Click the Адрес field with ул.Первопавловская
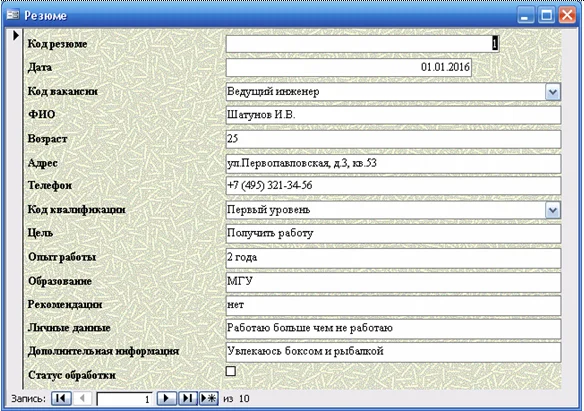584x411 pixels. click(393, 163)
